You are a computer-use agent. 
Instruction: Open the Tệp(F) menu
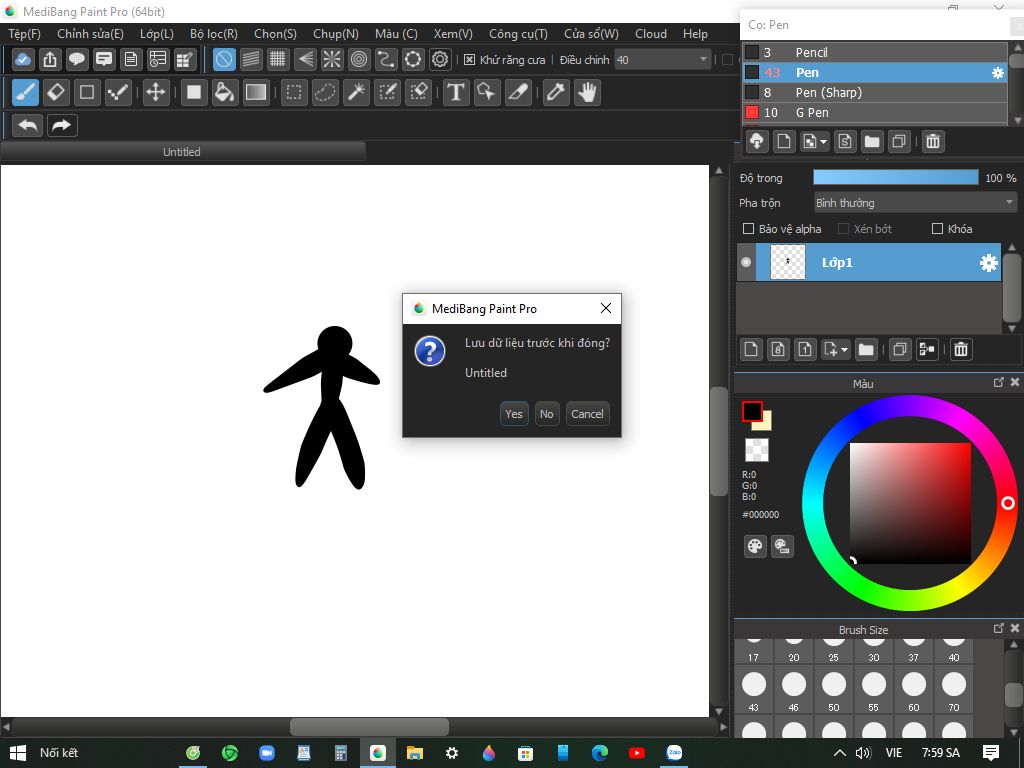point(24,34)
